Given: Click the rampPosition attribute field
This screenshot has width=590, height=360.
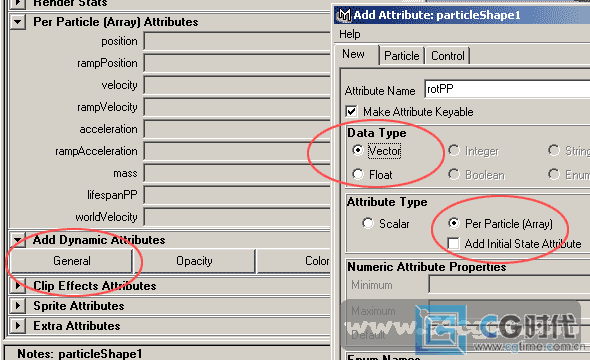Looking at the screenshot, I should point(237,63).
